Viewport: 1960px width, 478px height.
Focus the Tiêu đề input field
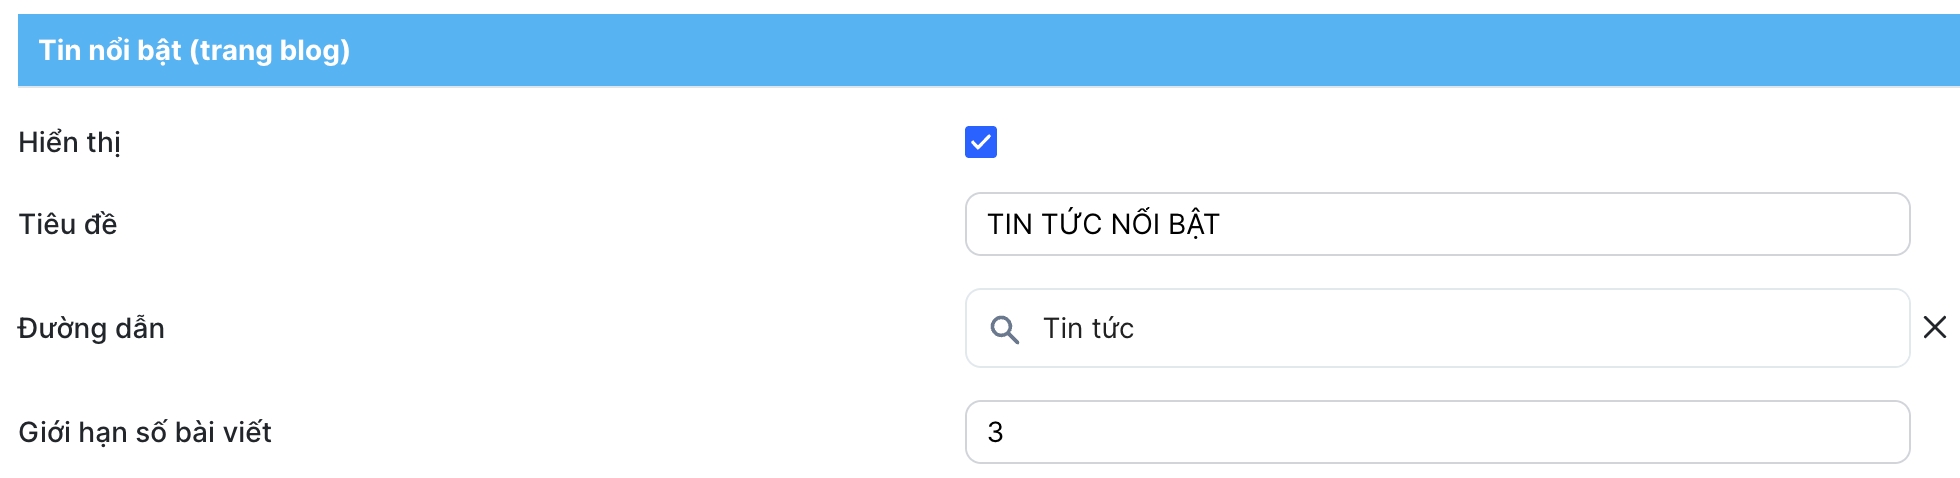click(1436, 224)
